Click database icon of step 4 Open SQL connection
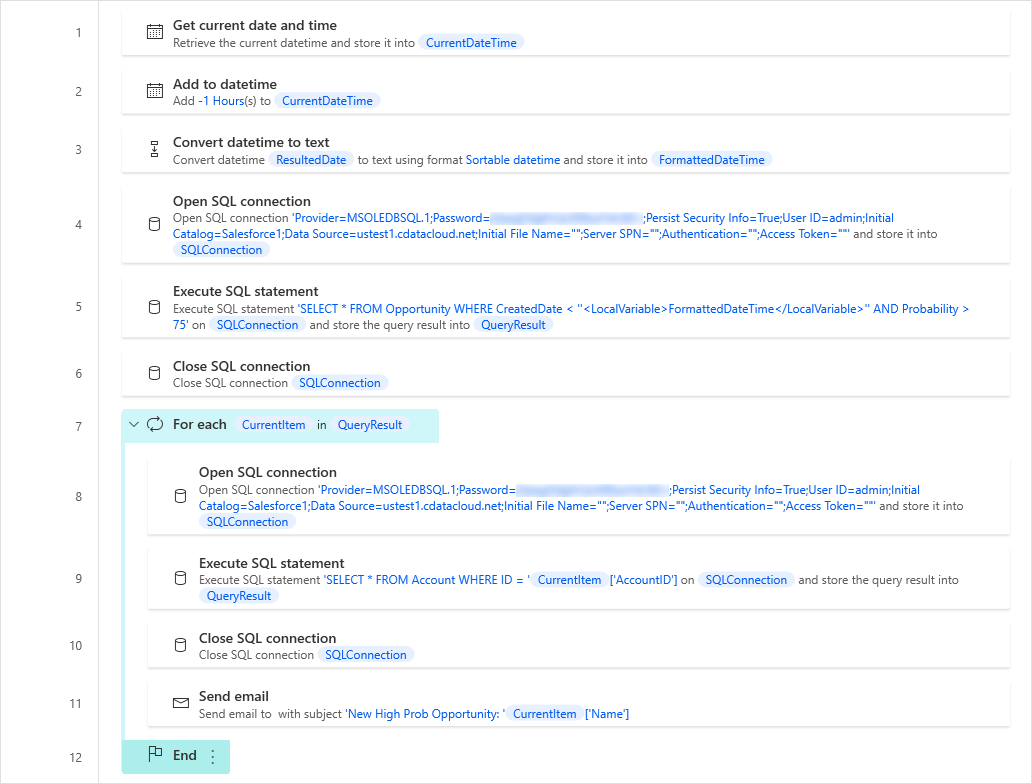The width and height of the screenshot is (1032, 784). click(155, 225)
